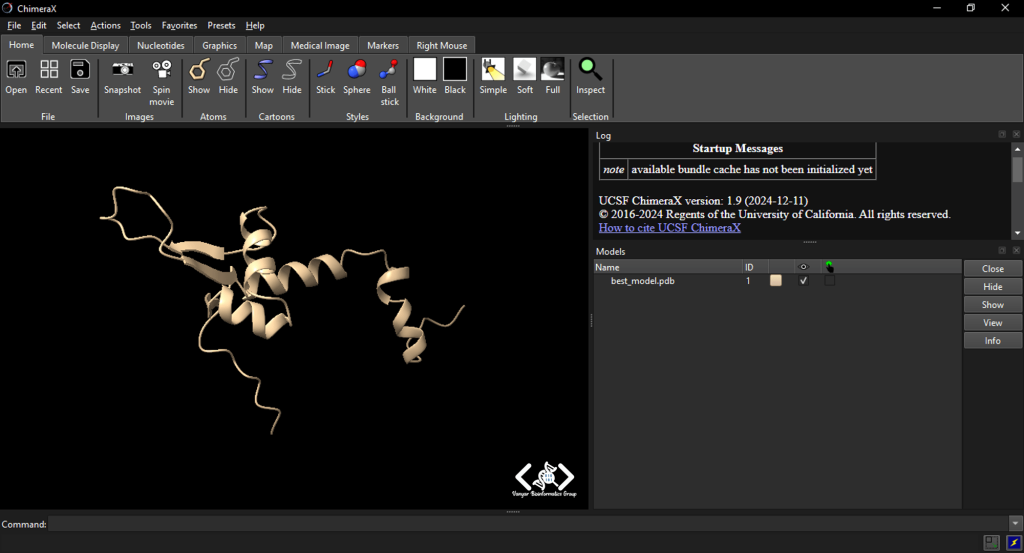
Task: Check selected box for best_model.pdb
Action: click(x=829, y=281)
